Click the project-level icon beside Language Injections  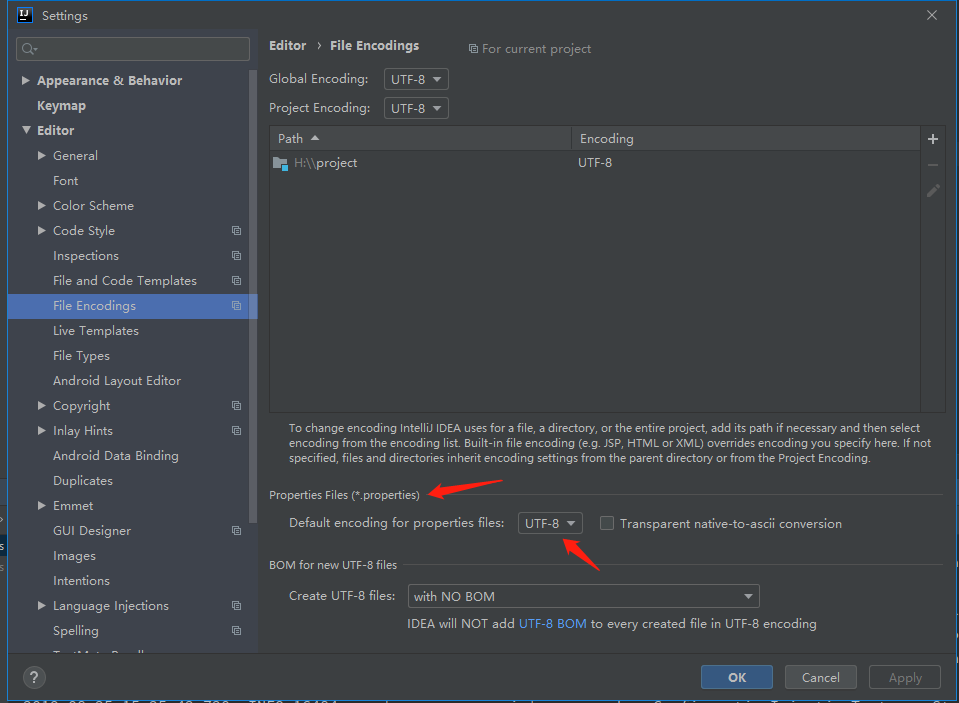click(237, 606)
